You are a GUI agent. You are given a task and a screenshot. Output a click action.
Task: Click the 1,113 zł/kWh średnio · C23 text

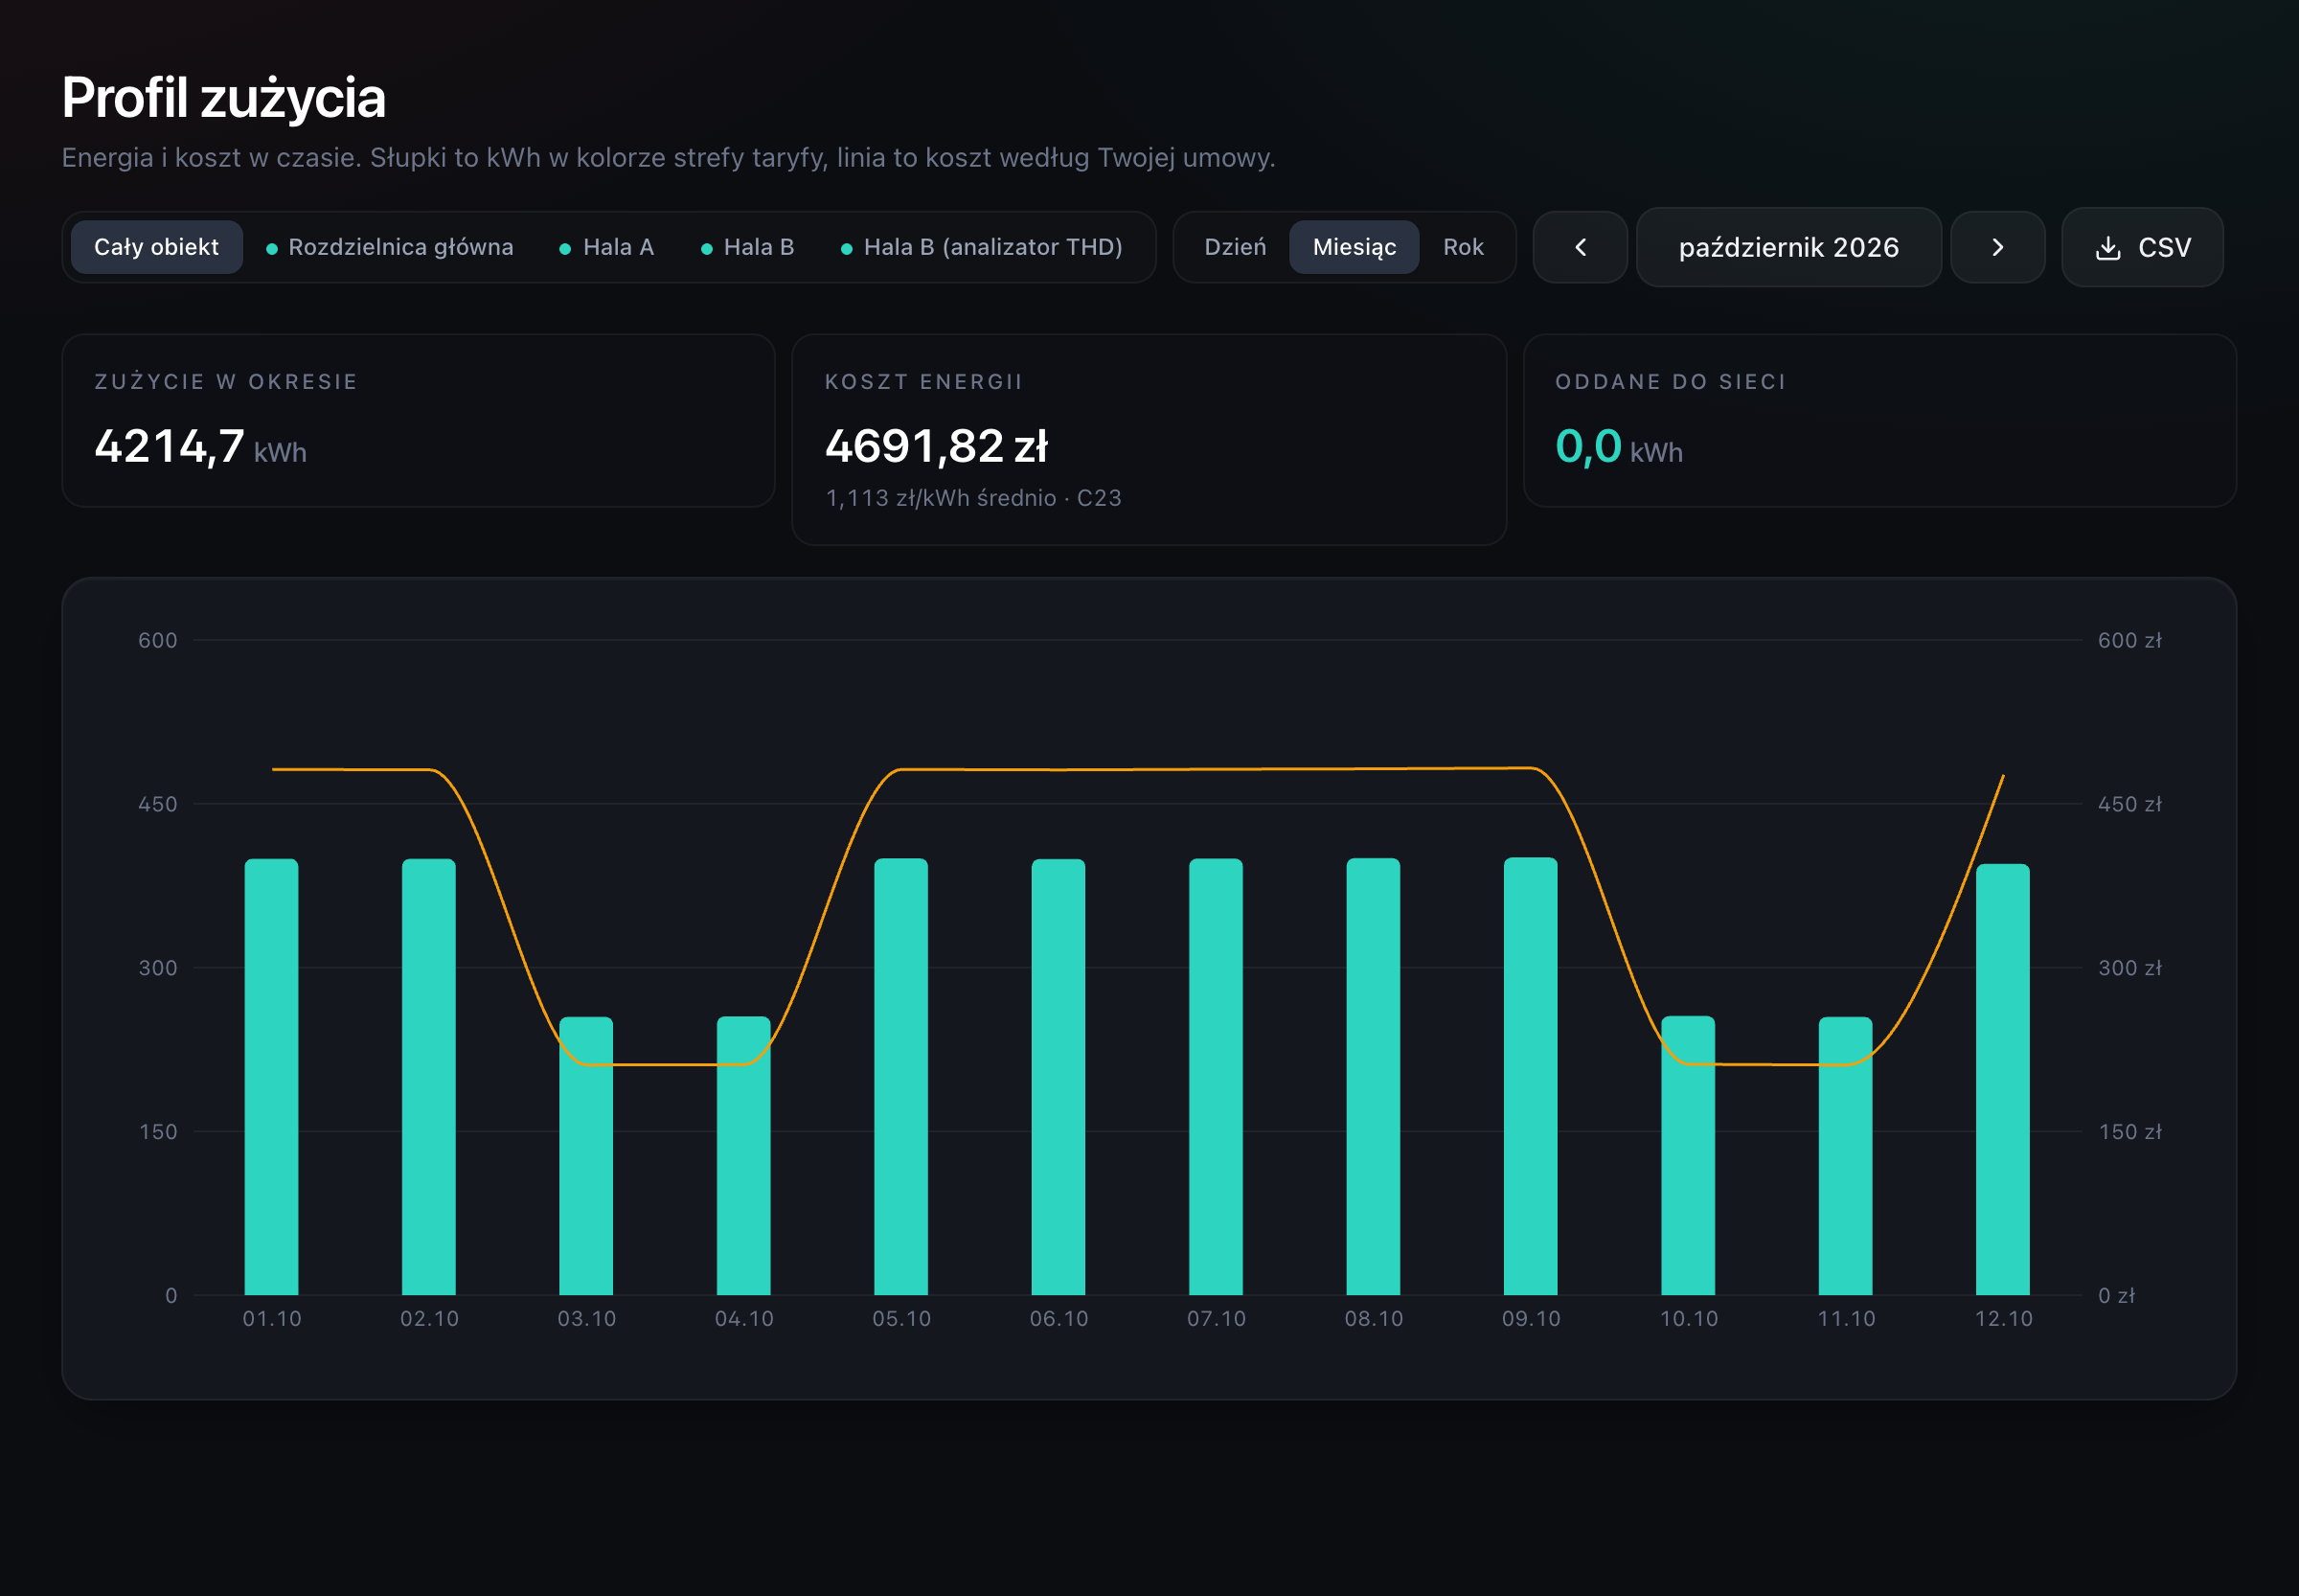pyautogui.click(x=973, y=498)
